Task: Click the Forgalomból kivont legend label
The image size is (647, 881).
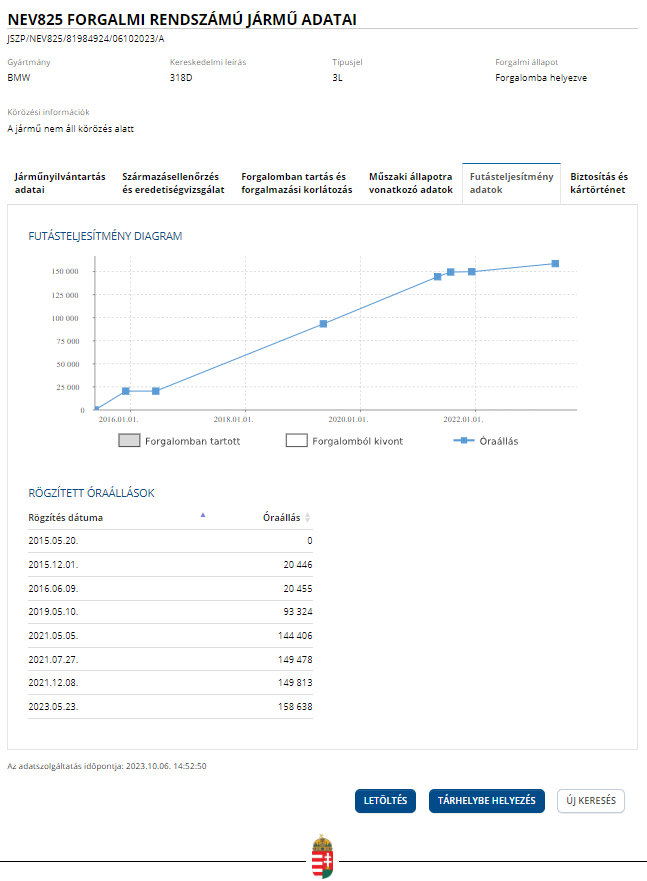Action: pos(358,441)
